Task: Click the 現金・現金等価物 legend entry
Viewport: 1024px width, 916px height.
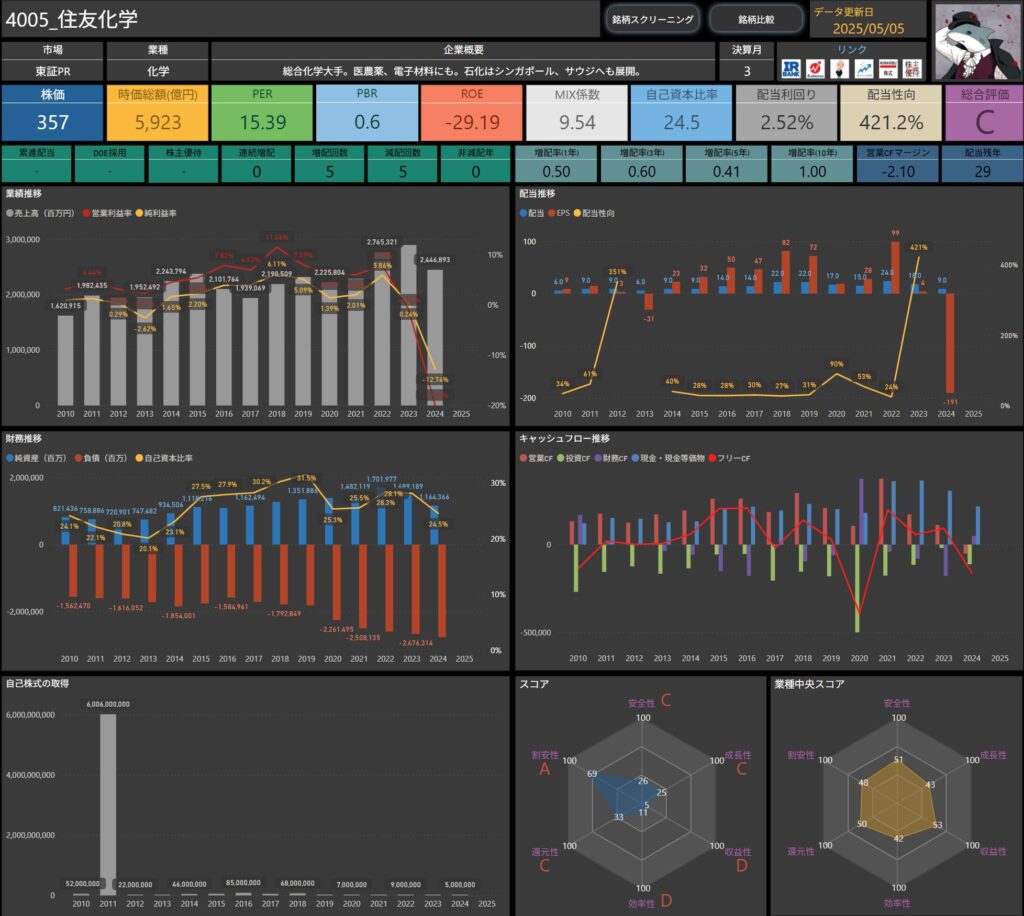Action: [x=668, y=458]
